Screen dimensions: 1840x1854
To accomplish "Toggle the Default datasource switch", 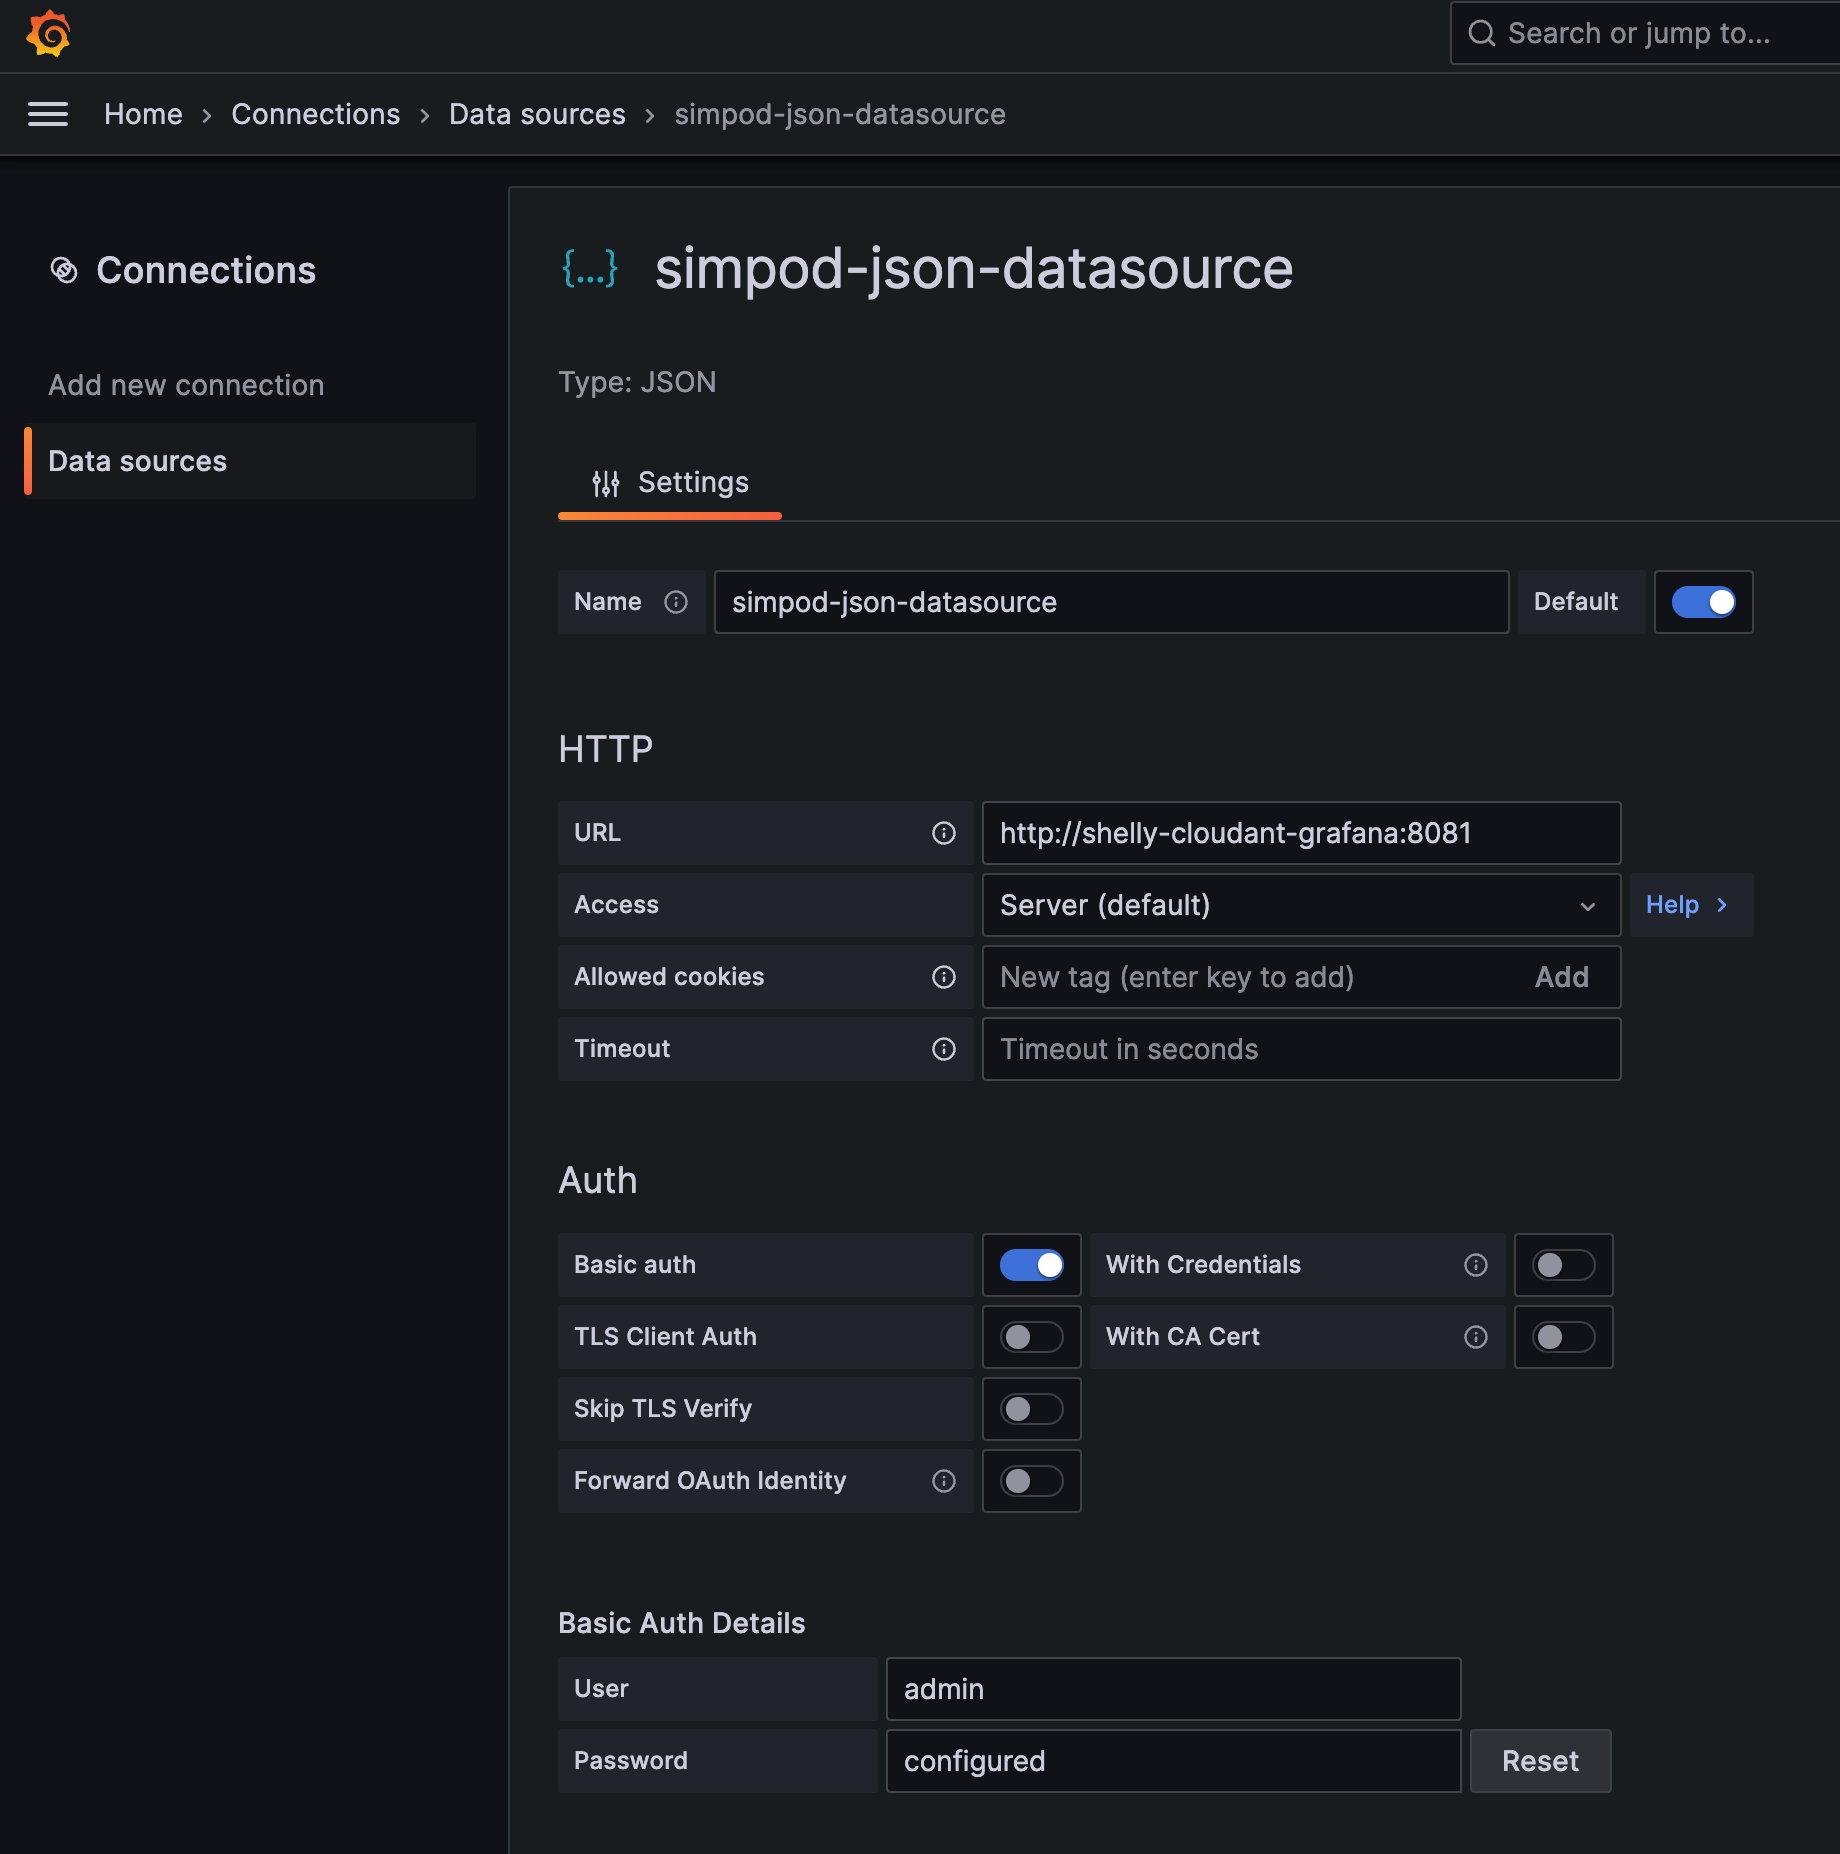I will (x=1703, y=602).
